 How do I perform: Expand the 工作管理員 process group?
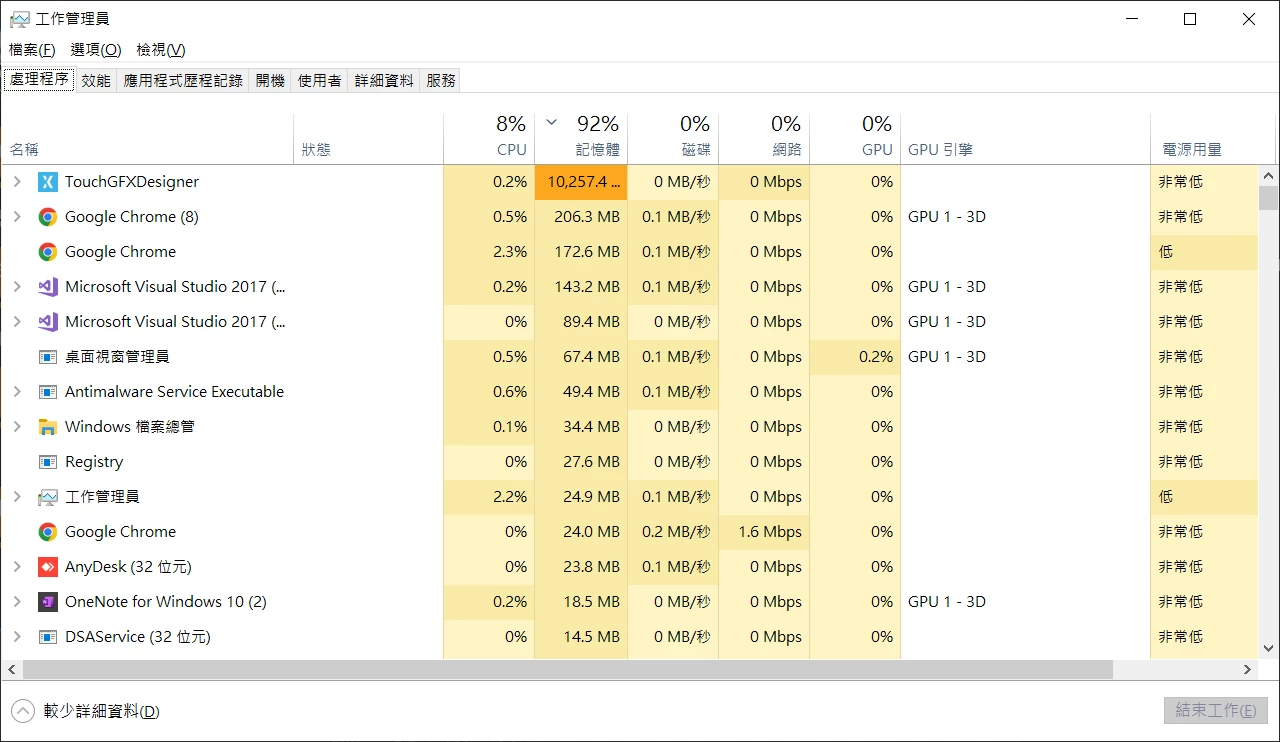[x=17, y=497]
